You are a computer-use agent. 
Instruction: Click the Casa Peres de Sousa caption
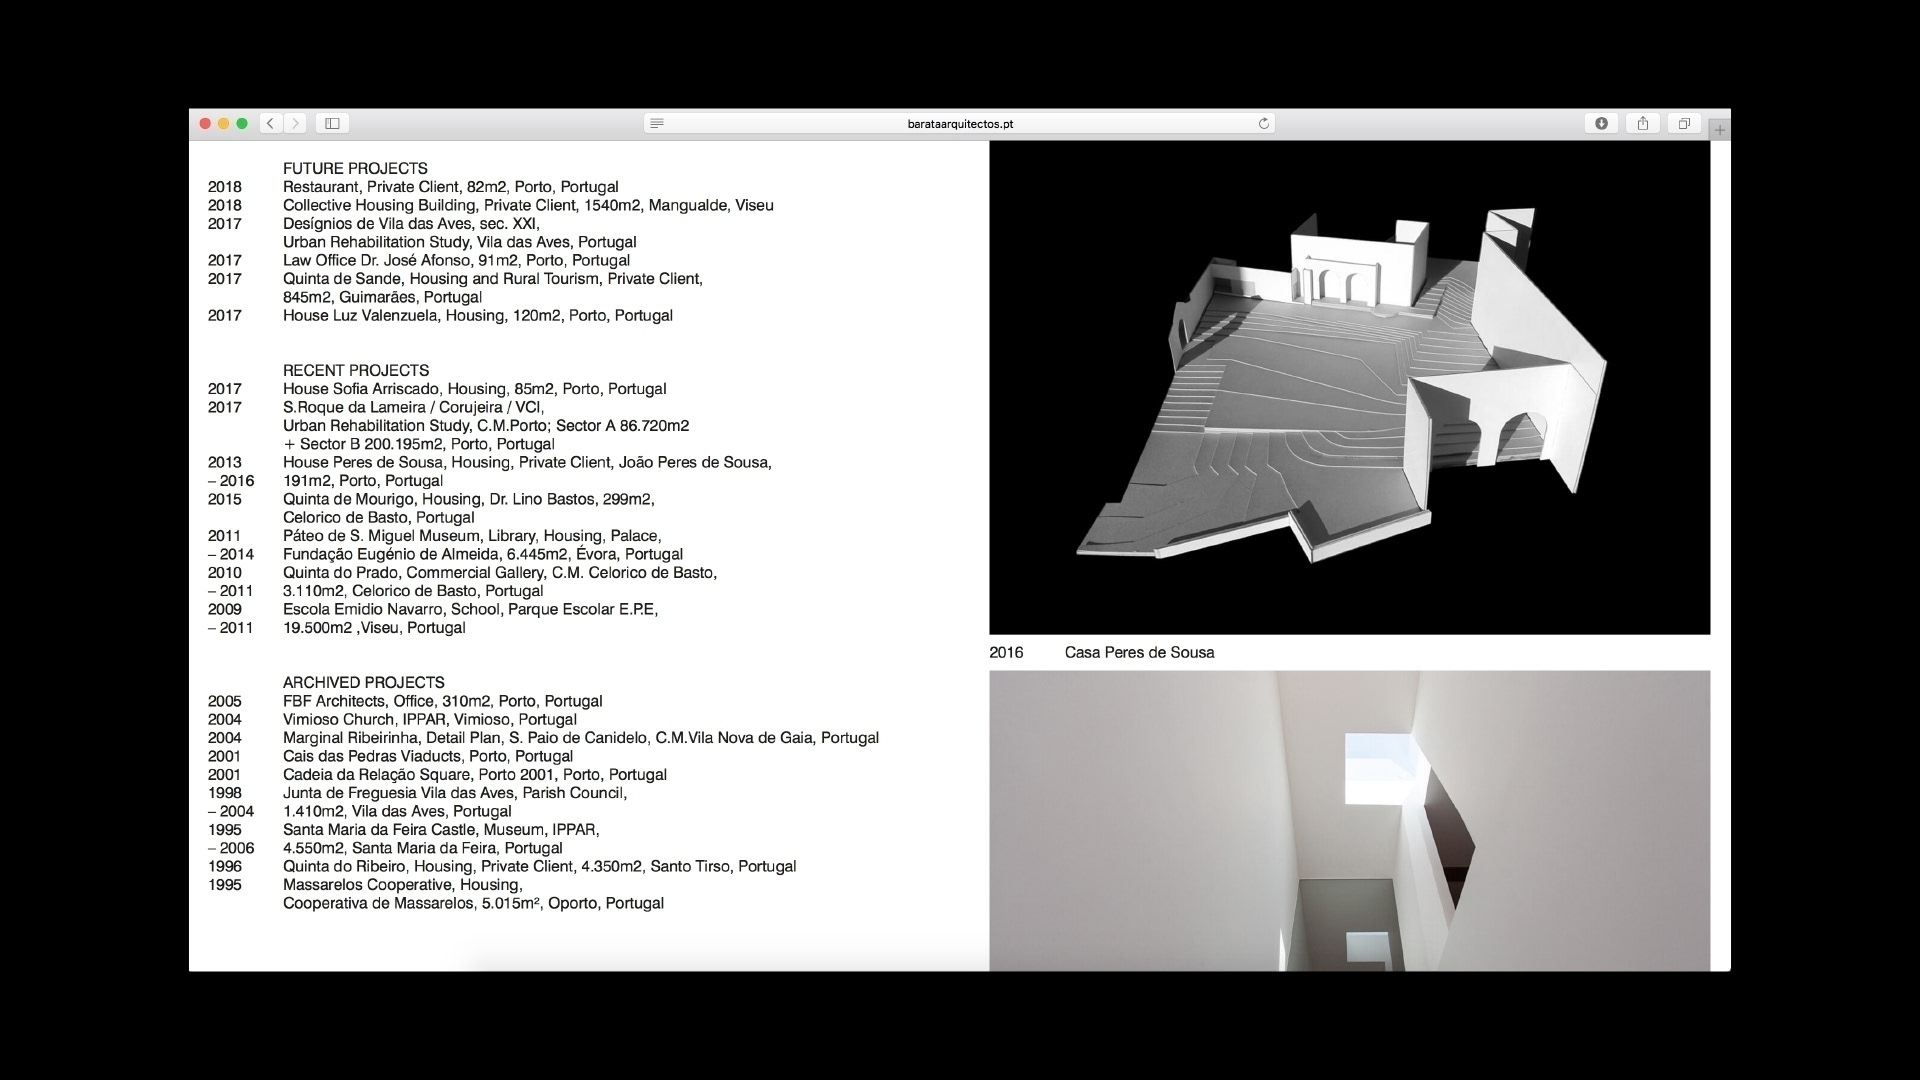[x=1139, y=653]
